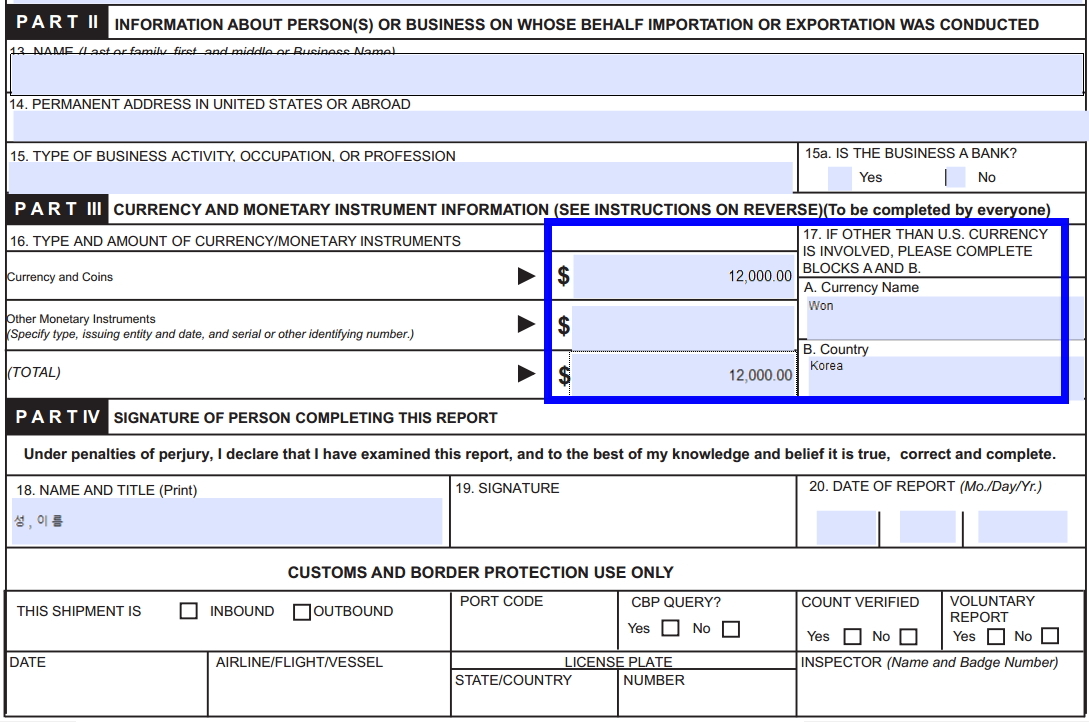Click the day box of Date of Report
Viewport: 1089px width, 722px height.
pos(927,527)
